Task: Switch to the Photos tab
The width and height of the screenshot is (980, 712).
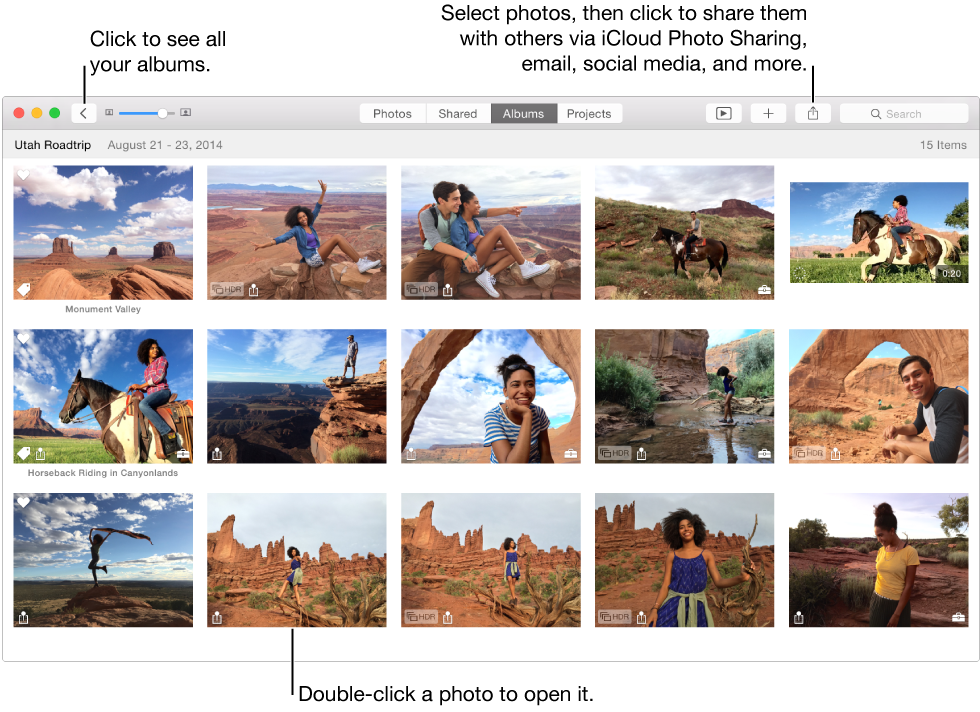Action: point(392,113)
